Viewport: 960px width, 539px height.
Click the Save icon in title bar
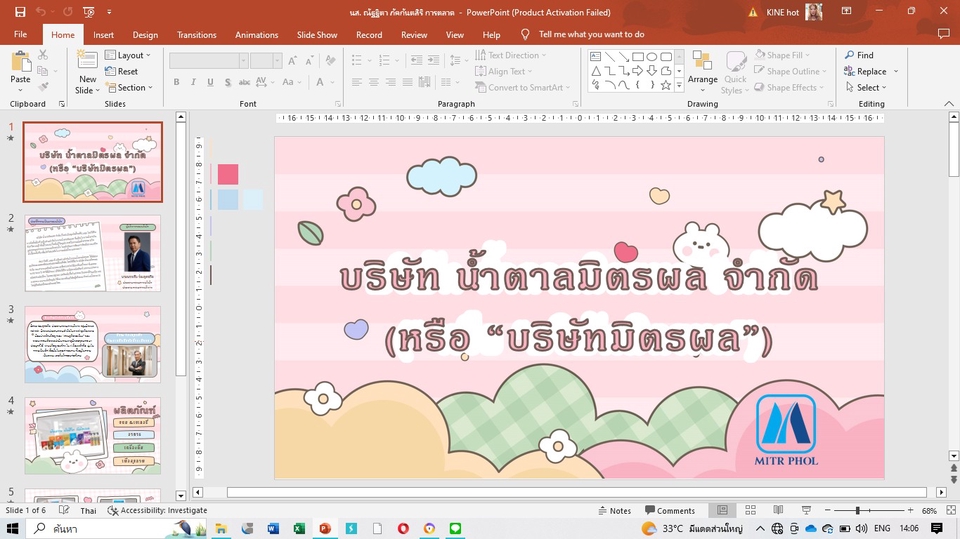(x=20, y=12)
